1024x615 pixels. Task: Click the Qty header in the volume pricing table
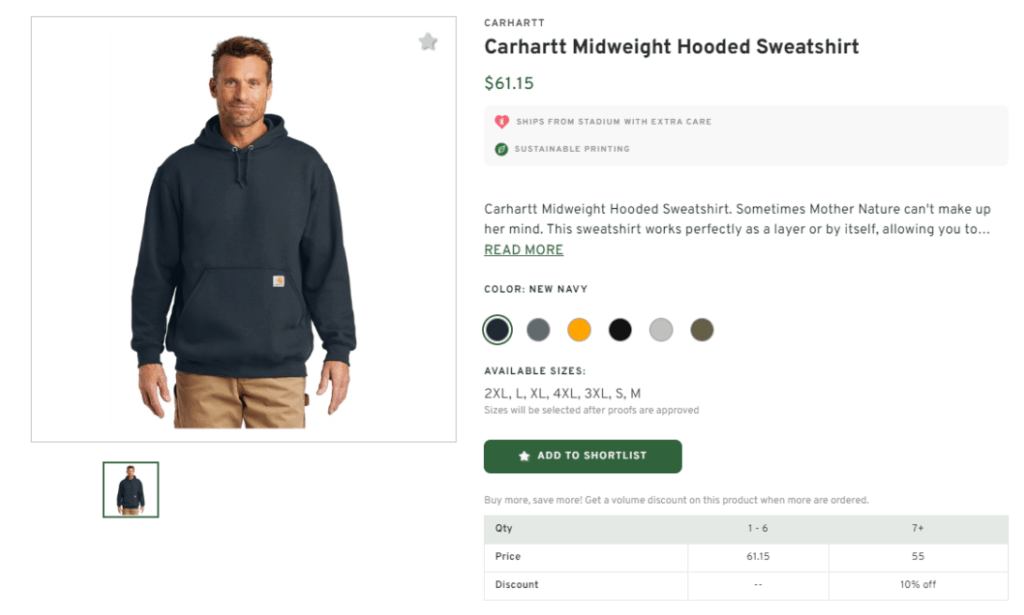504,529
